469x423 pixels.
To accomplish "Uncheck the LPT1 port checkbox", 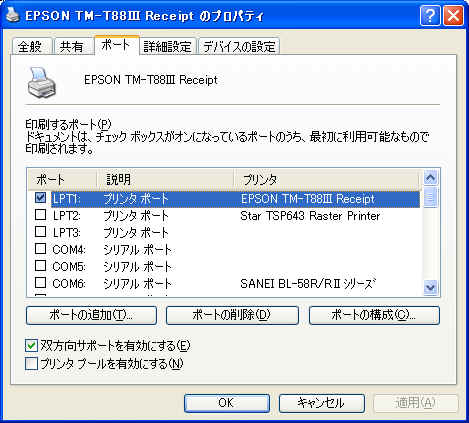I will click(x=40, y=198).
